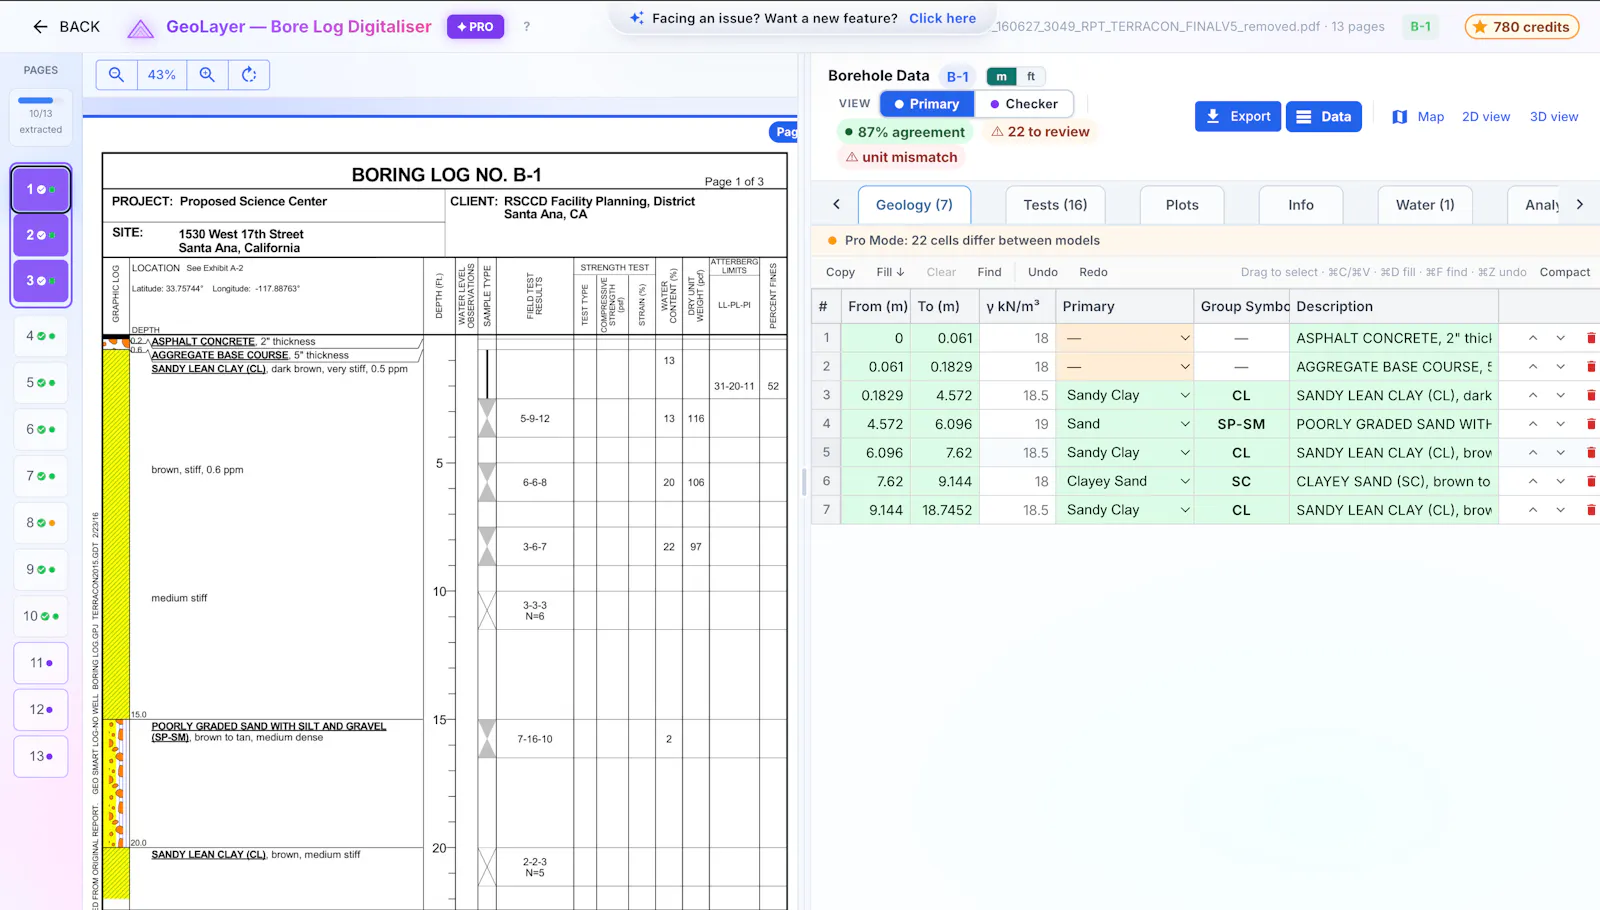Zoom out the PDF viewer

(x=116, y=75)
